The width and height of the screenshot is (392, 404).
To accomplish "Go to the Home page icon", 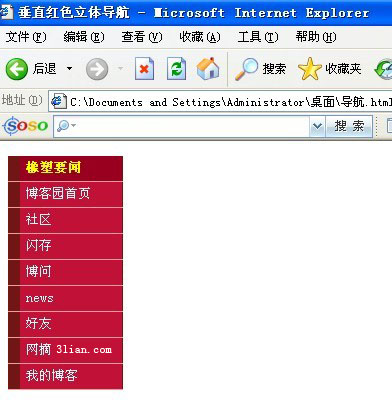I will pyautogui.click(x=208, y=69).
